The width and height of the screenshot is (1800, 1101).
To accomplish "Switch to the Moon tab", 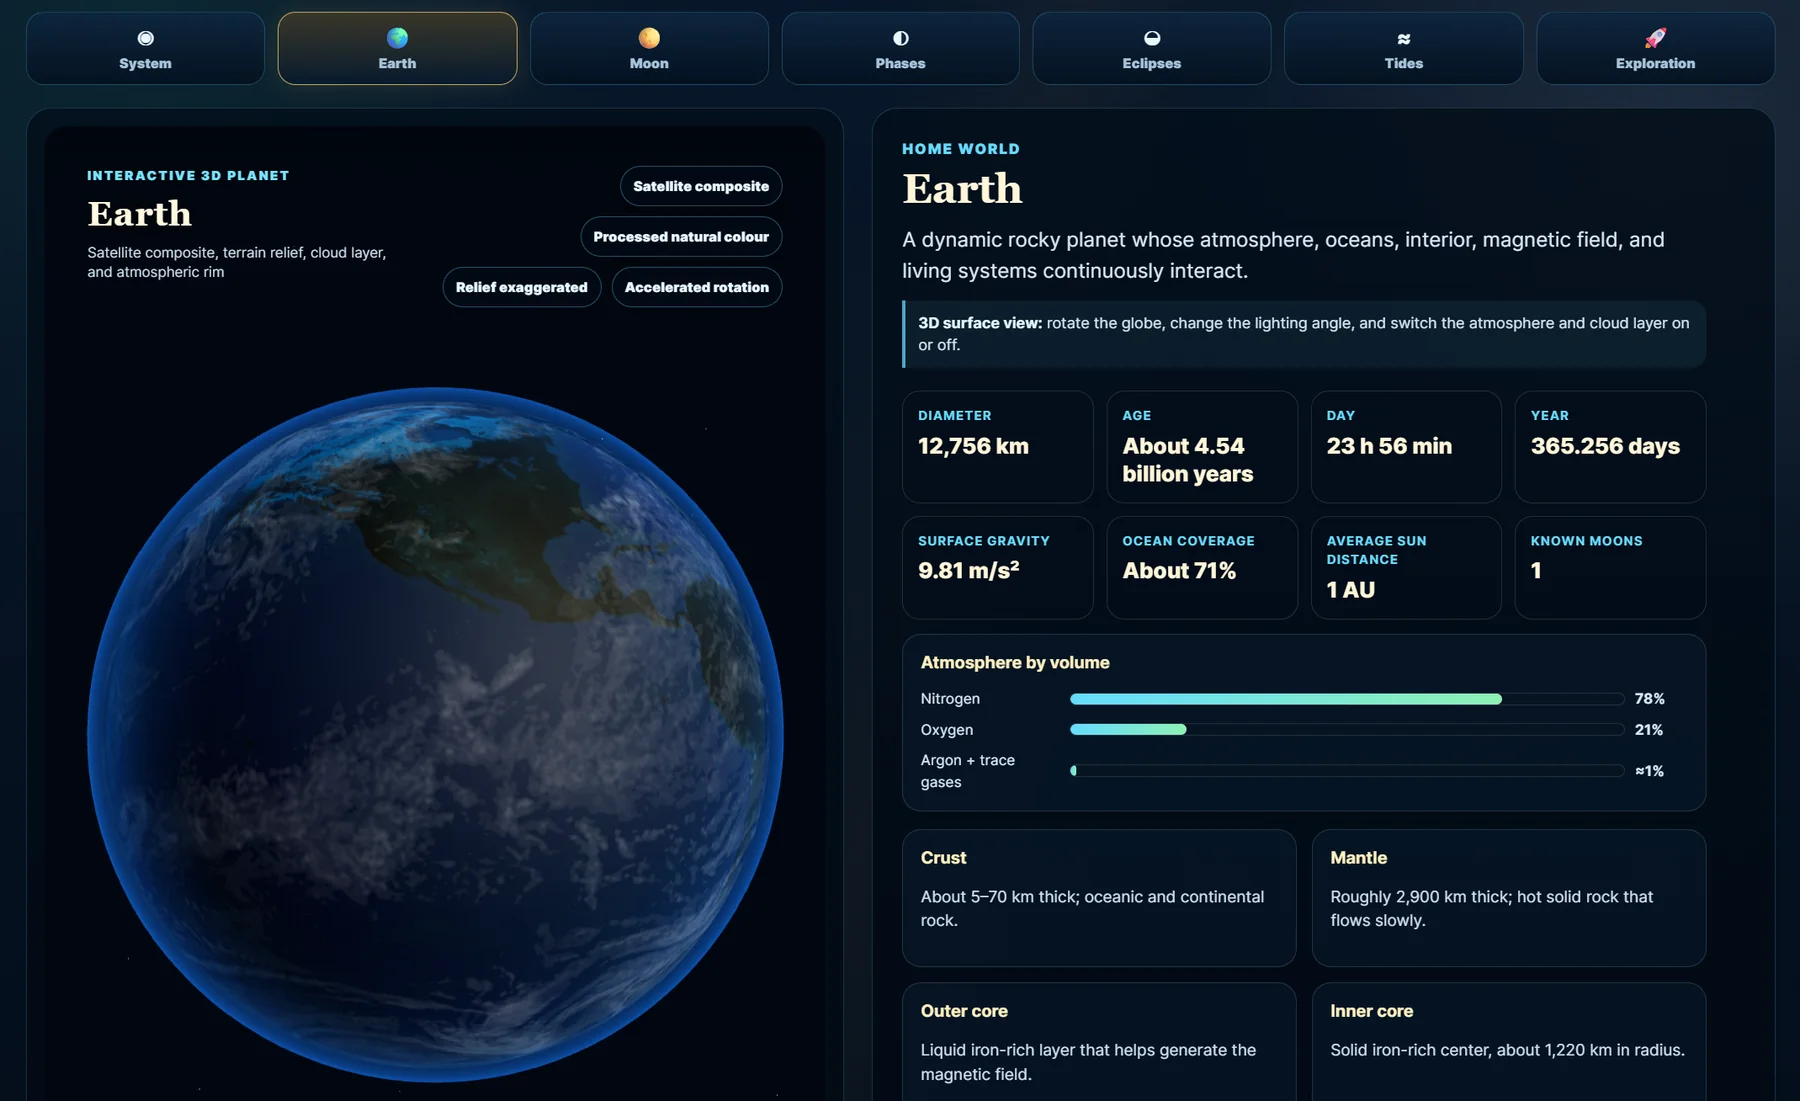I will click(x=649, y=48).
